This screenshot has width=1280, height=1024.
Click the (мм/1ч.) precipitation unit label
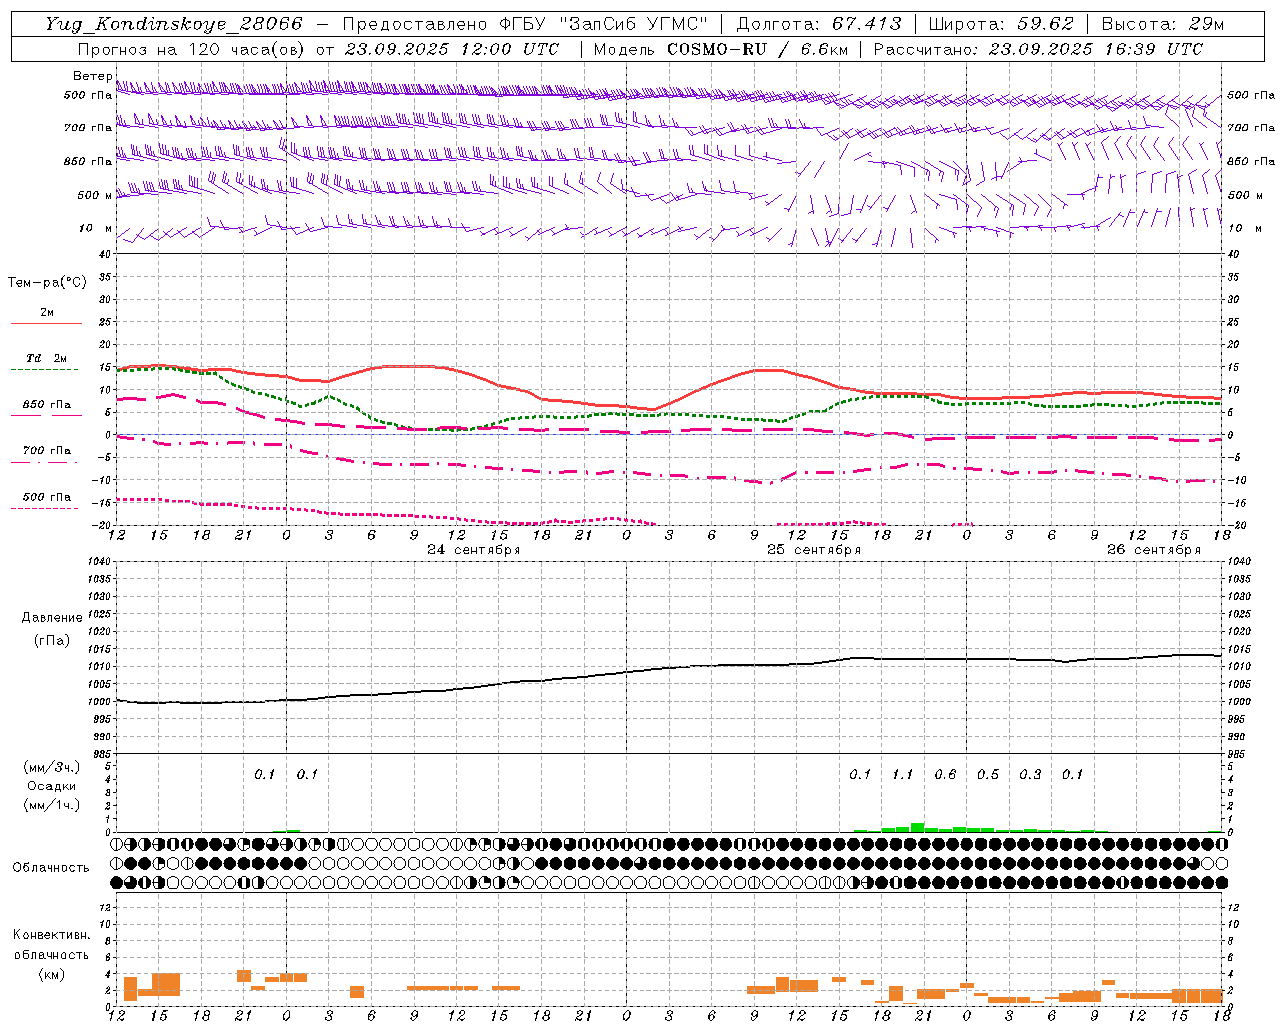pos(51,805)
